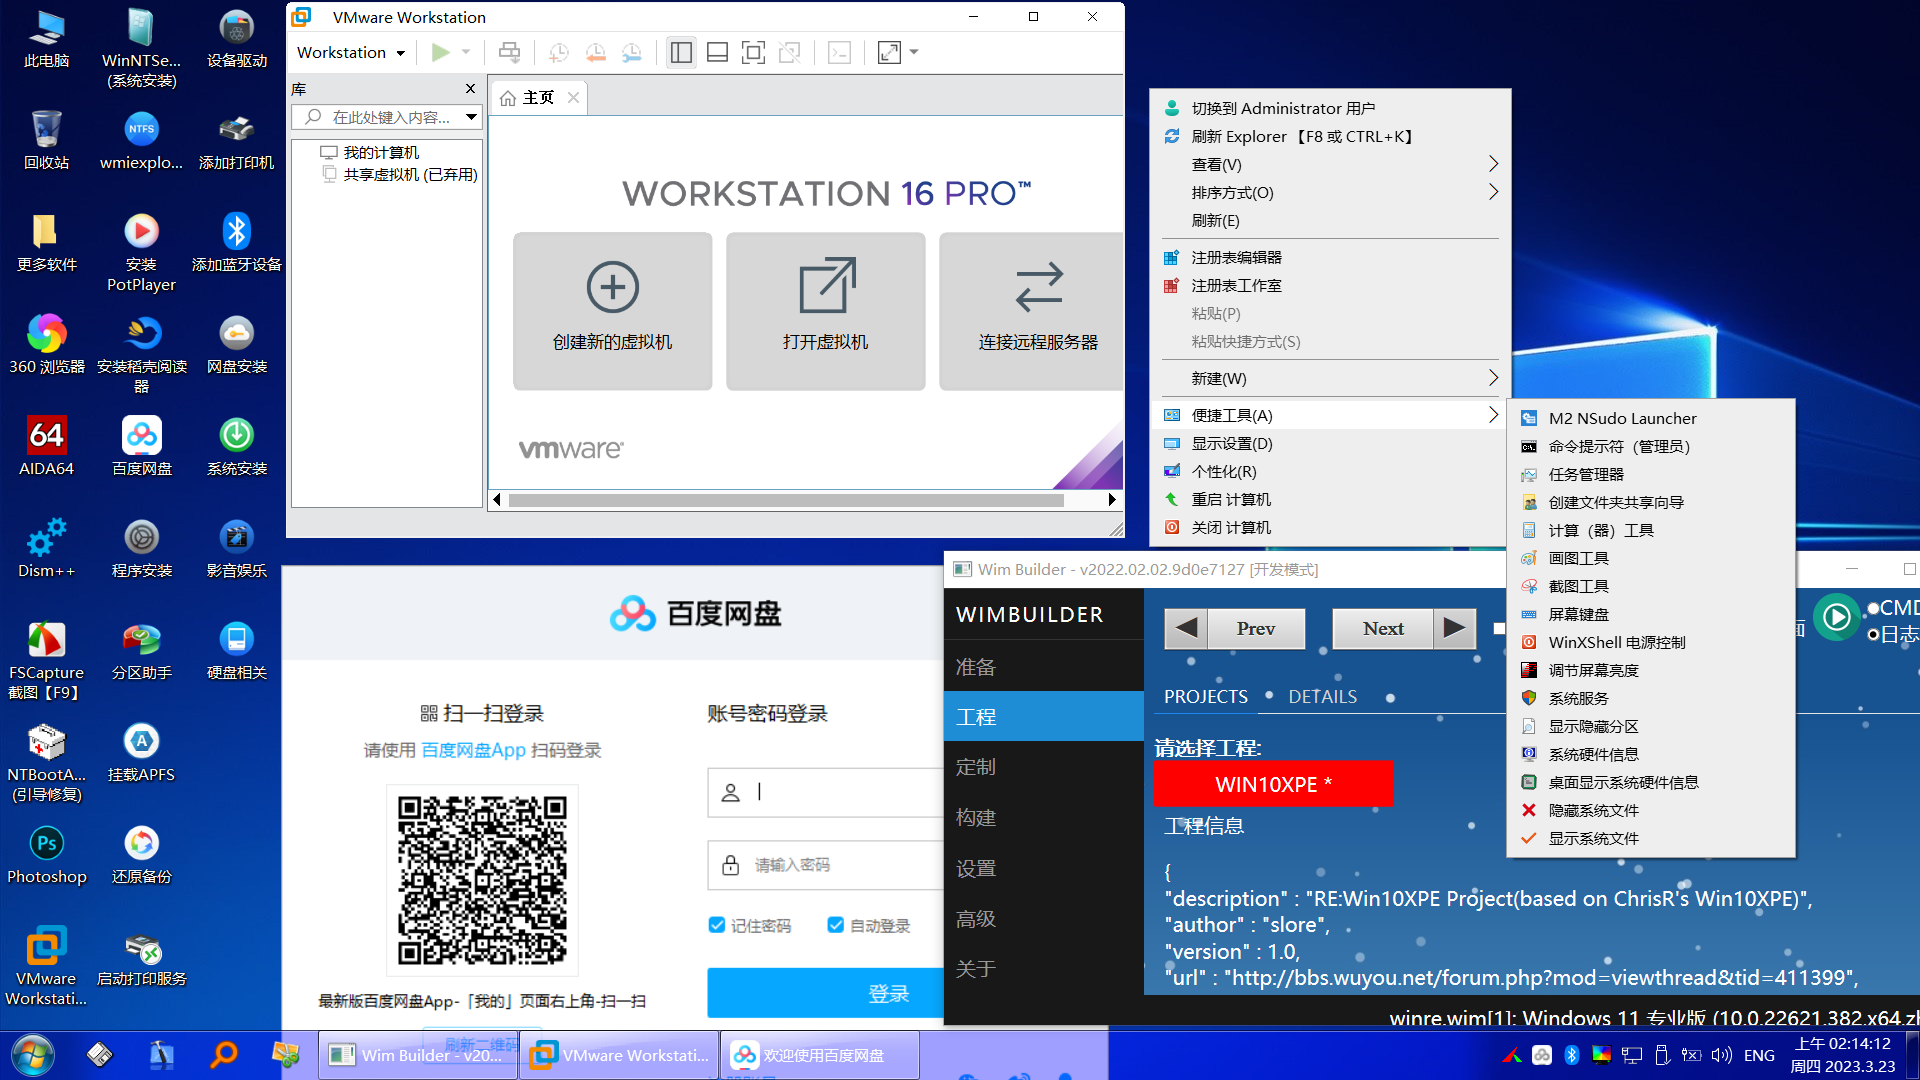Open the Workstation dropdown menu in VMware

coord(351,52)
